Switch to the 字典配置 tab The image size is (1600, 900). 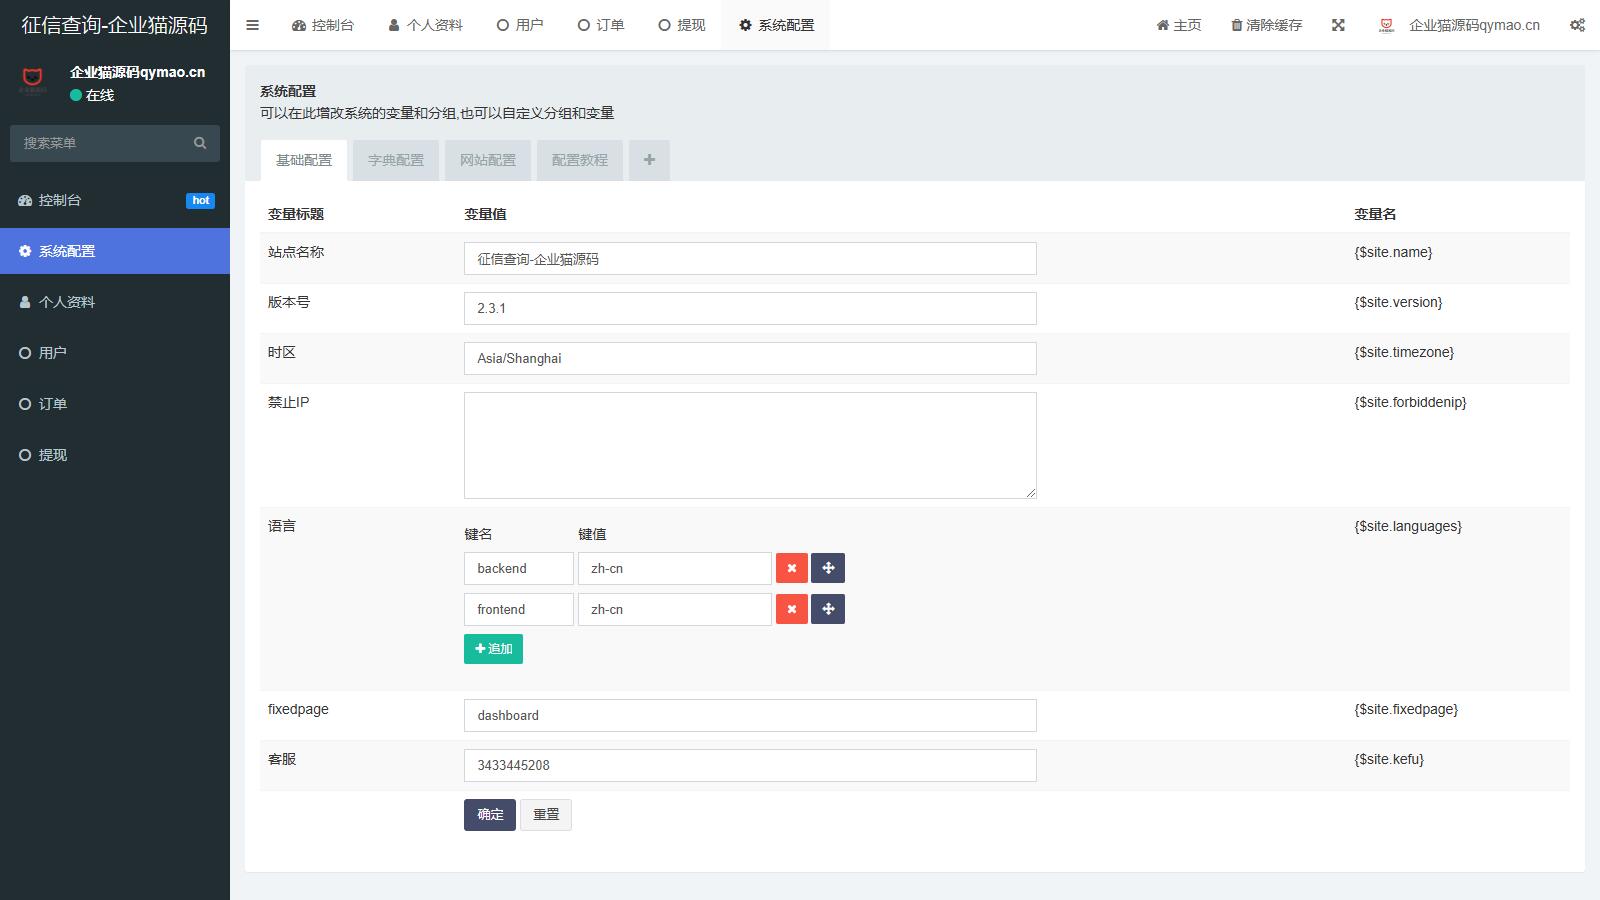coord(396,160)
